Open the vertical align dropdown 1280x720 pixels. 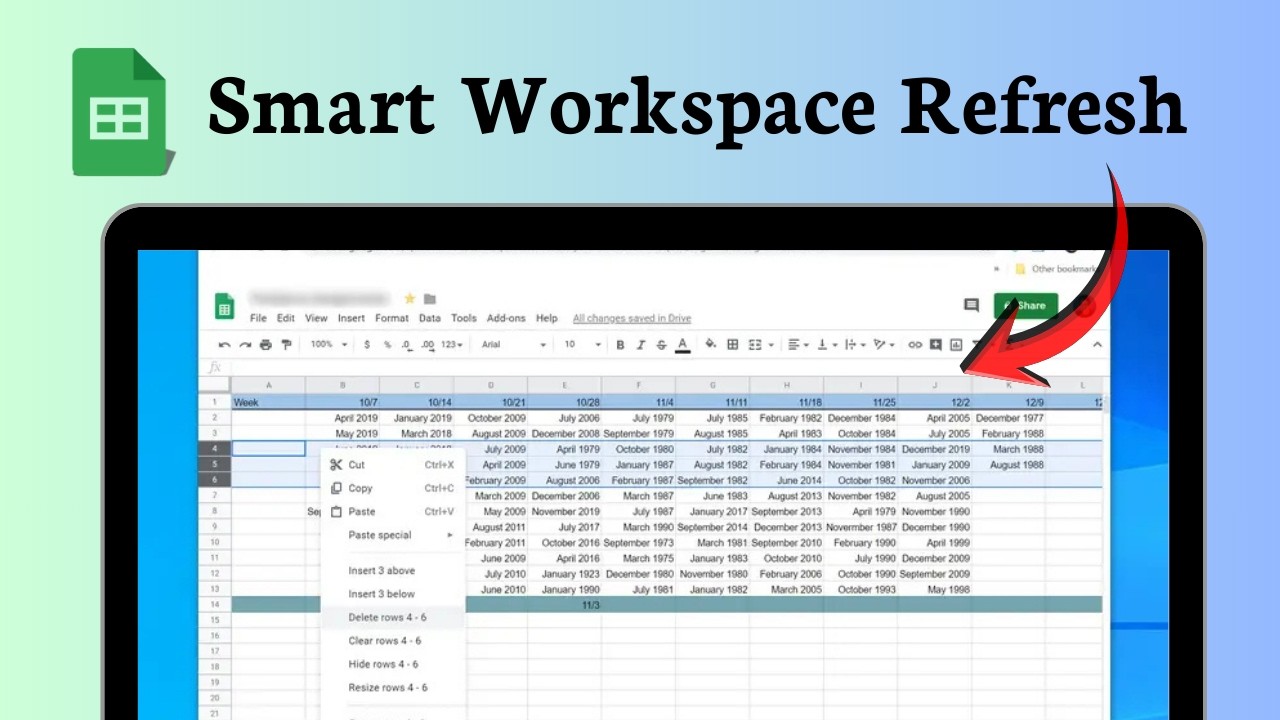point(827,345)
